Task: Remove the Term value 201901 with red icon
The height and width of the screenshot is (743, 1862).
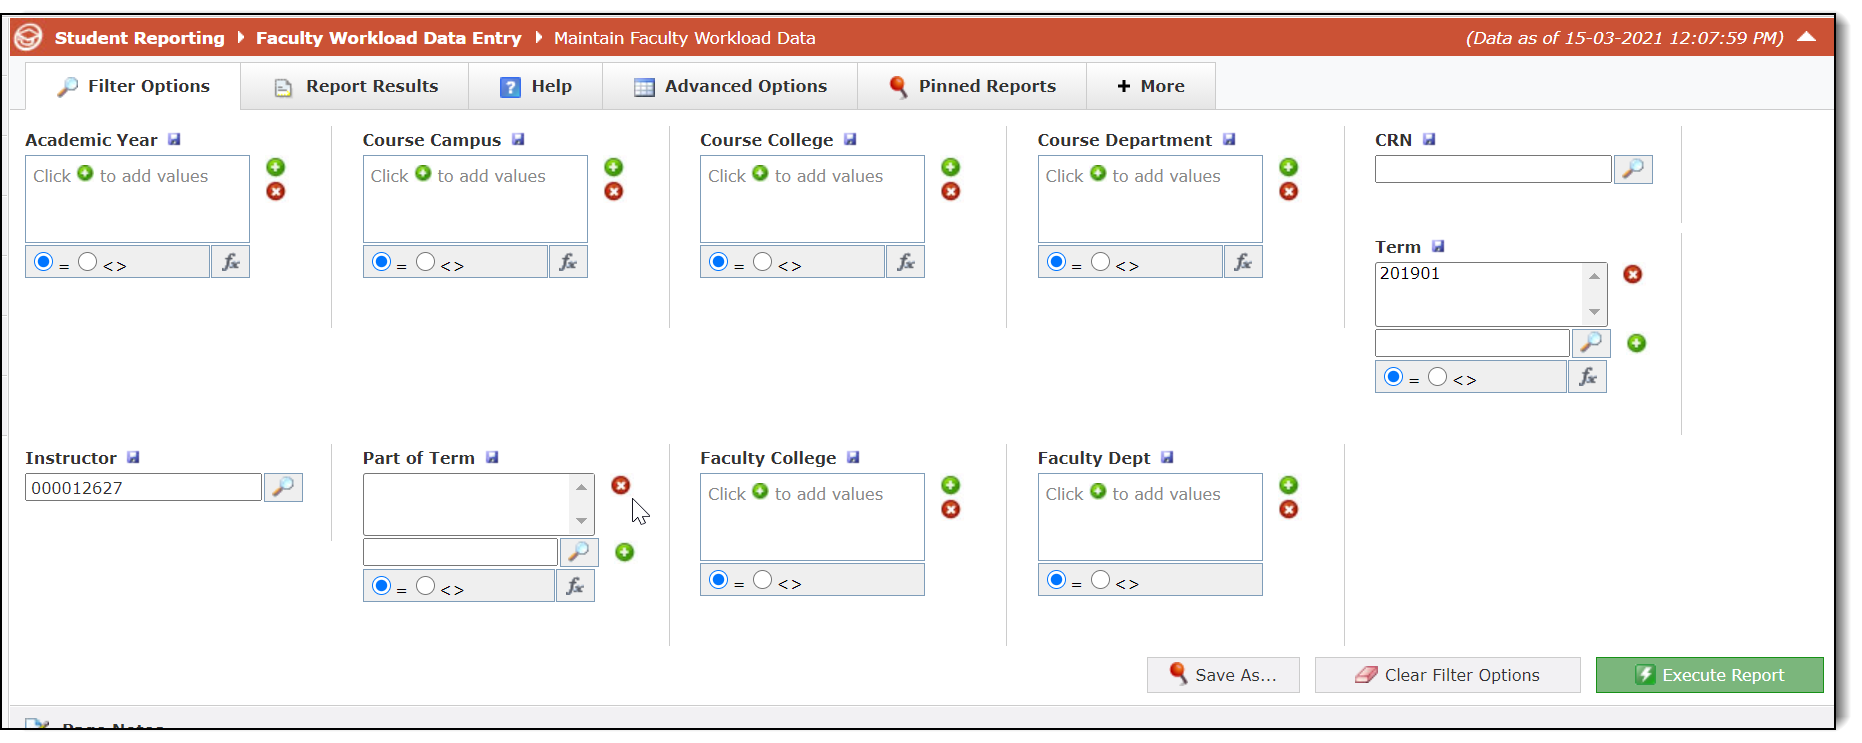Action: (x=1634, y=274)
